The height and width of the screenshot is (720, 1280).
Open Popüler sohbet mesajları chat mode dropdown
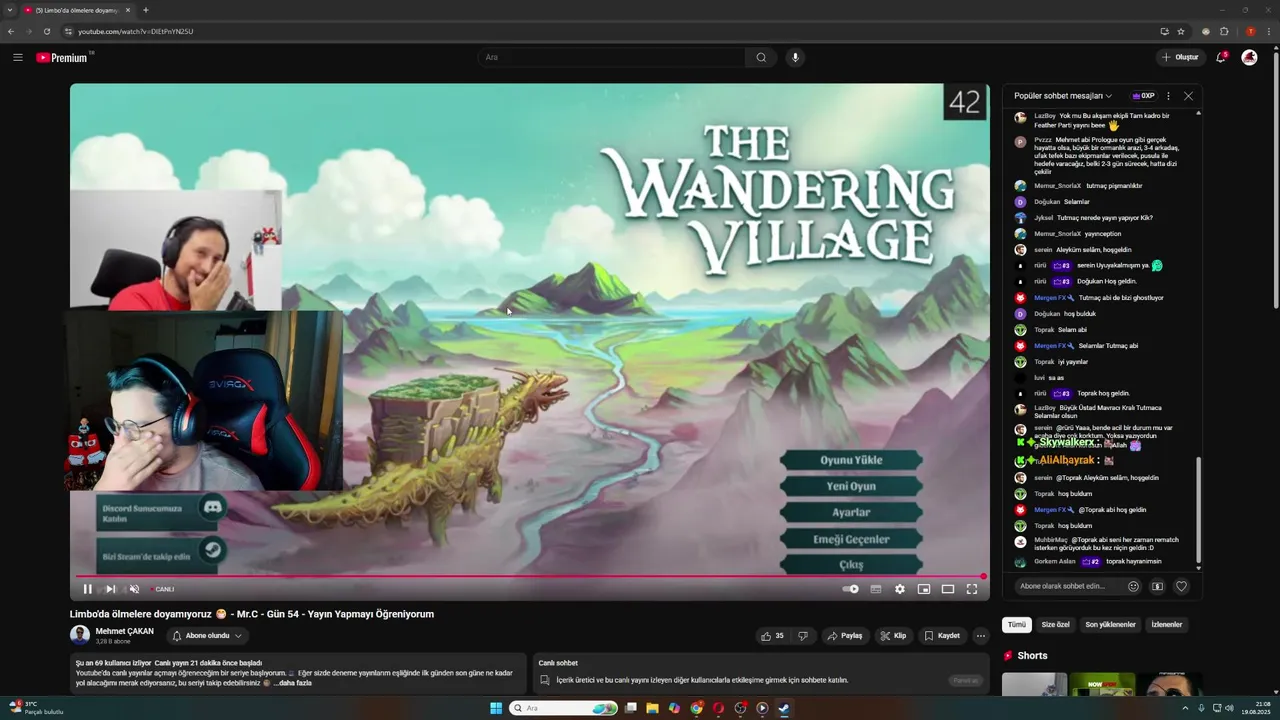click(1063, 96)
